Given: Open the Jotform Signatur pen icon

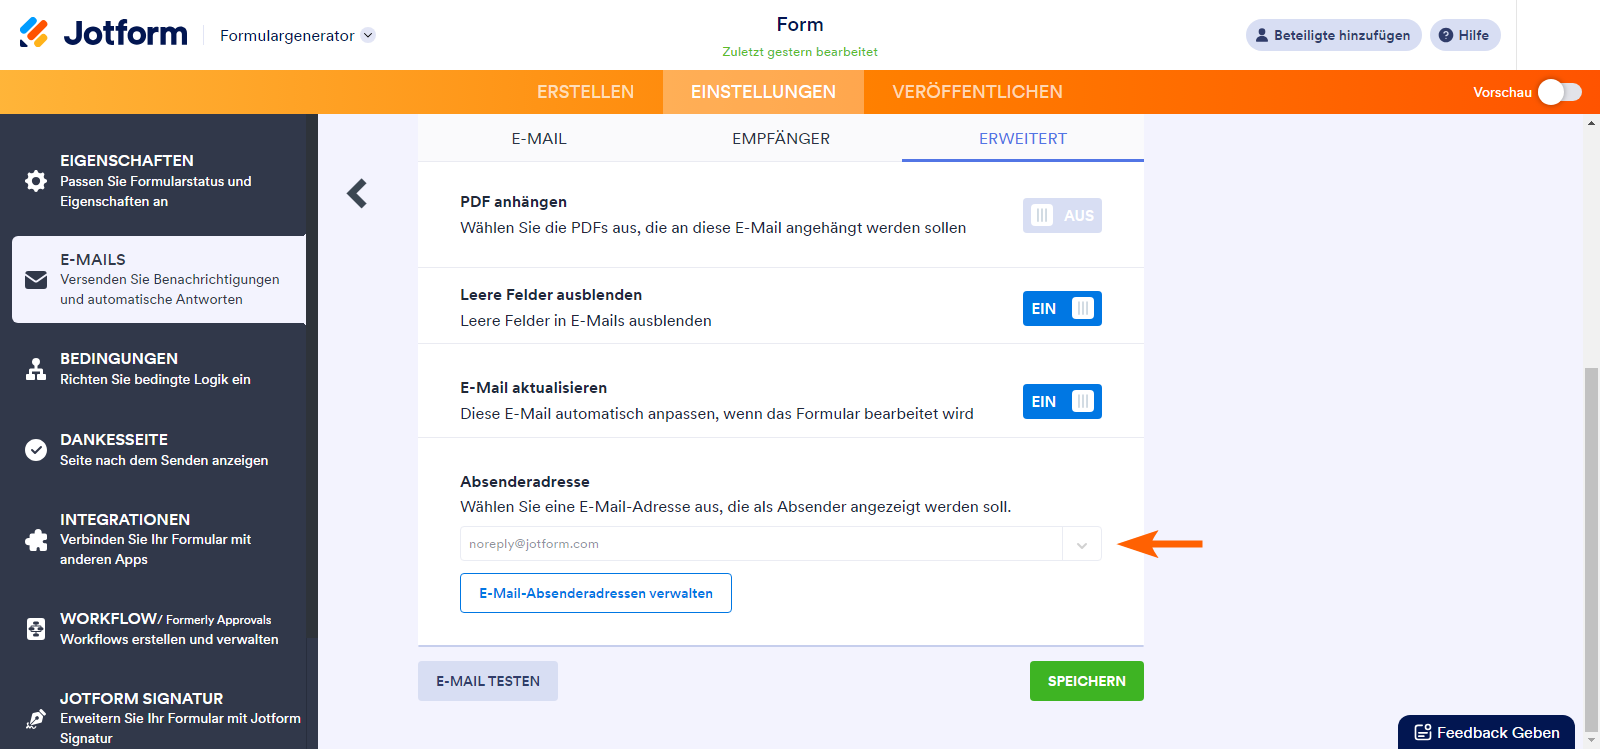Looking at the screenshot, I should (36, 718).
